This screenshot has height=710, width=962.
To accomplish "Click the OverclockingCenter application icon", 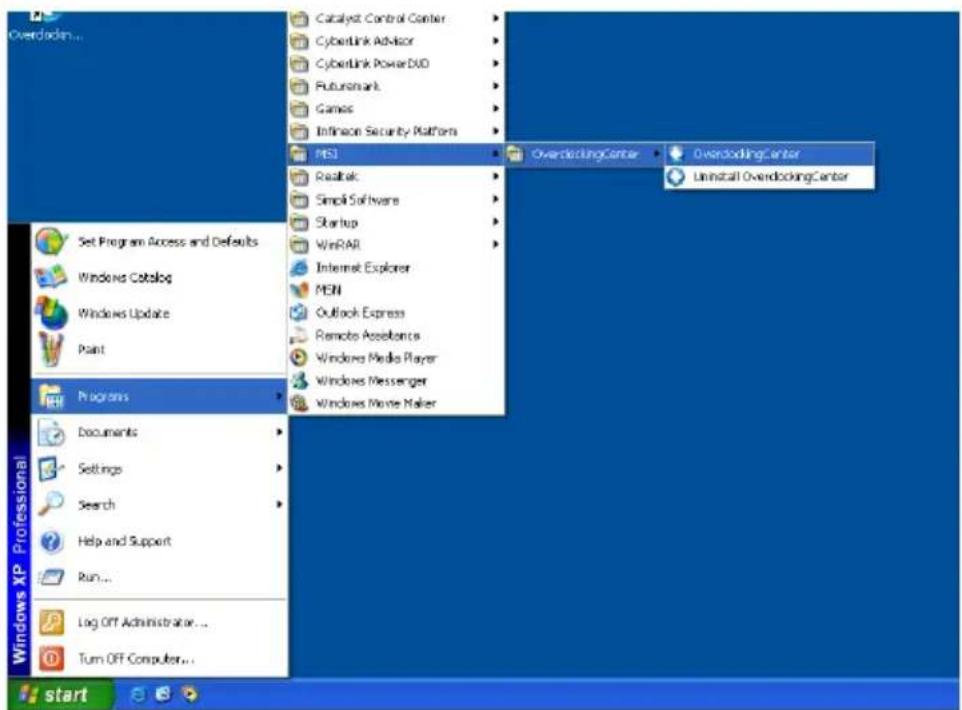I will point(676,153).
